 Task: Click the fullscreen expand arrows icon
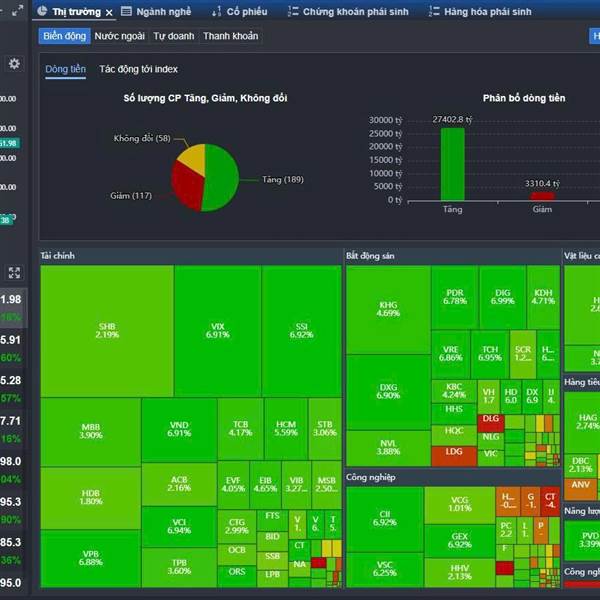14,272
